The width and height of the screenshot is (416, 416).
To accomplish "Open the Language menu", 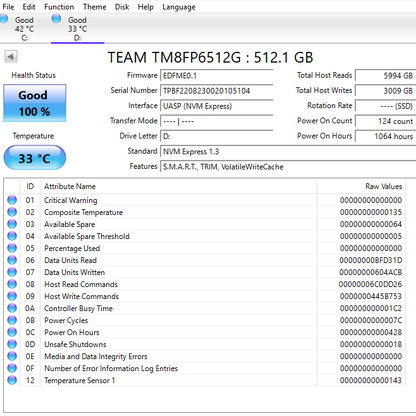I will point(179,7).
